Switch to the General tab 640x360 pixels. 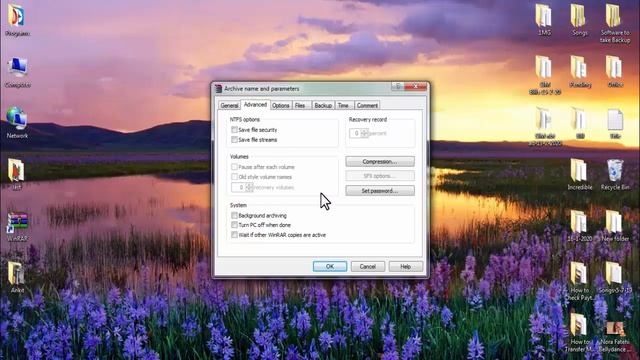(229, 105)
